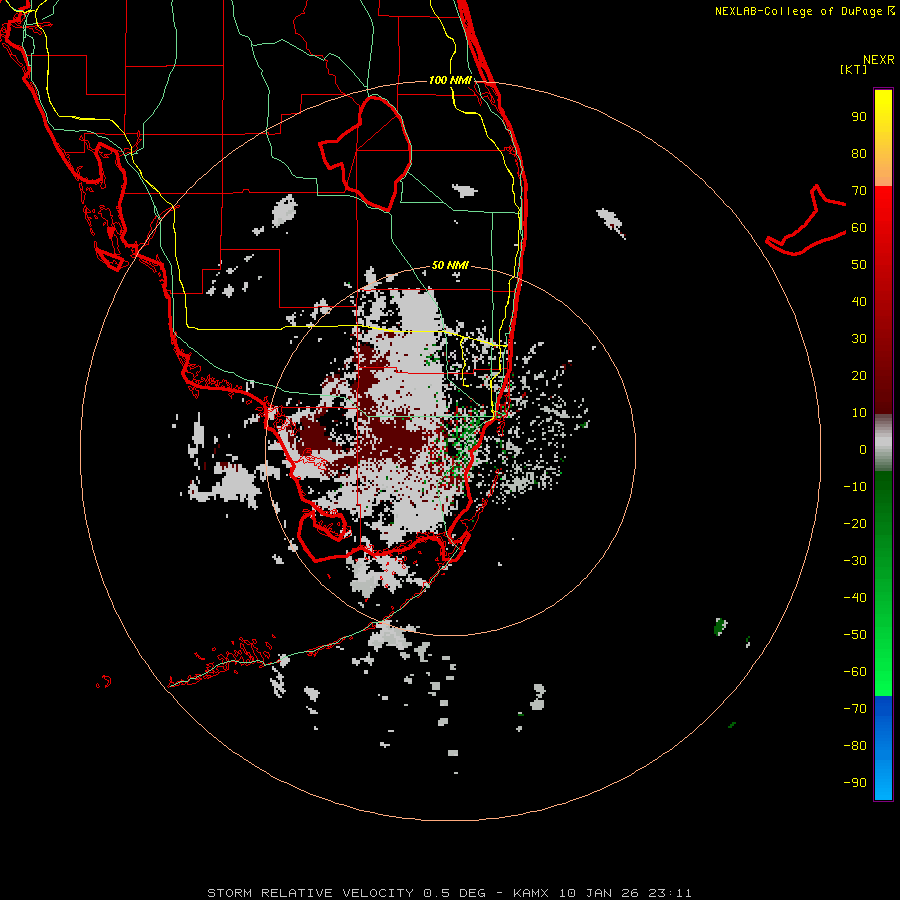Select the -70 value on the velocity scale
The image size is (900, 900).
click(855, 709)
